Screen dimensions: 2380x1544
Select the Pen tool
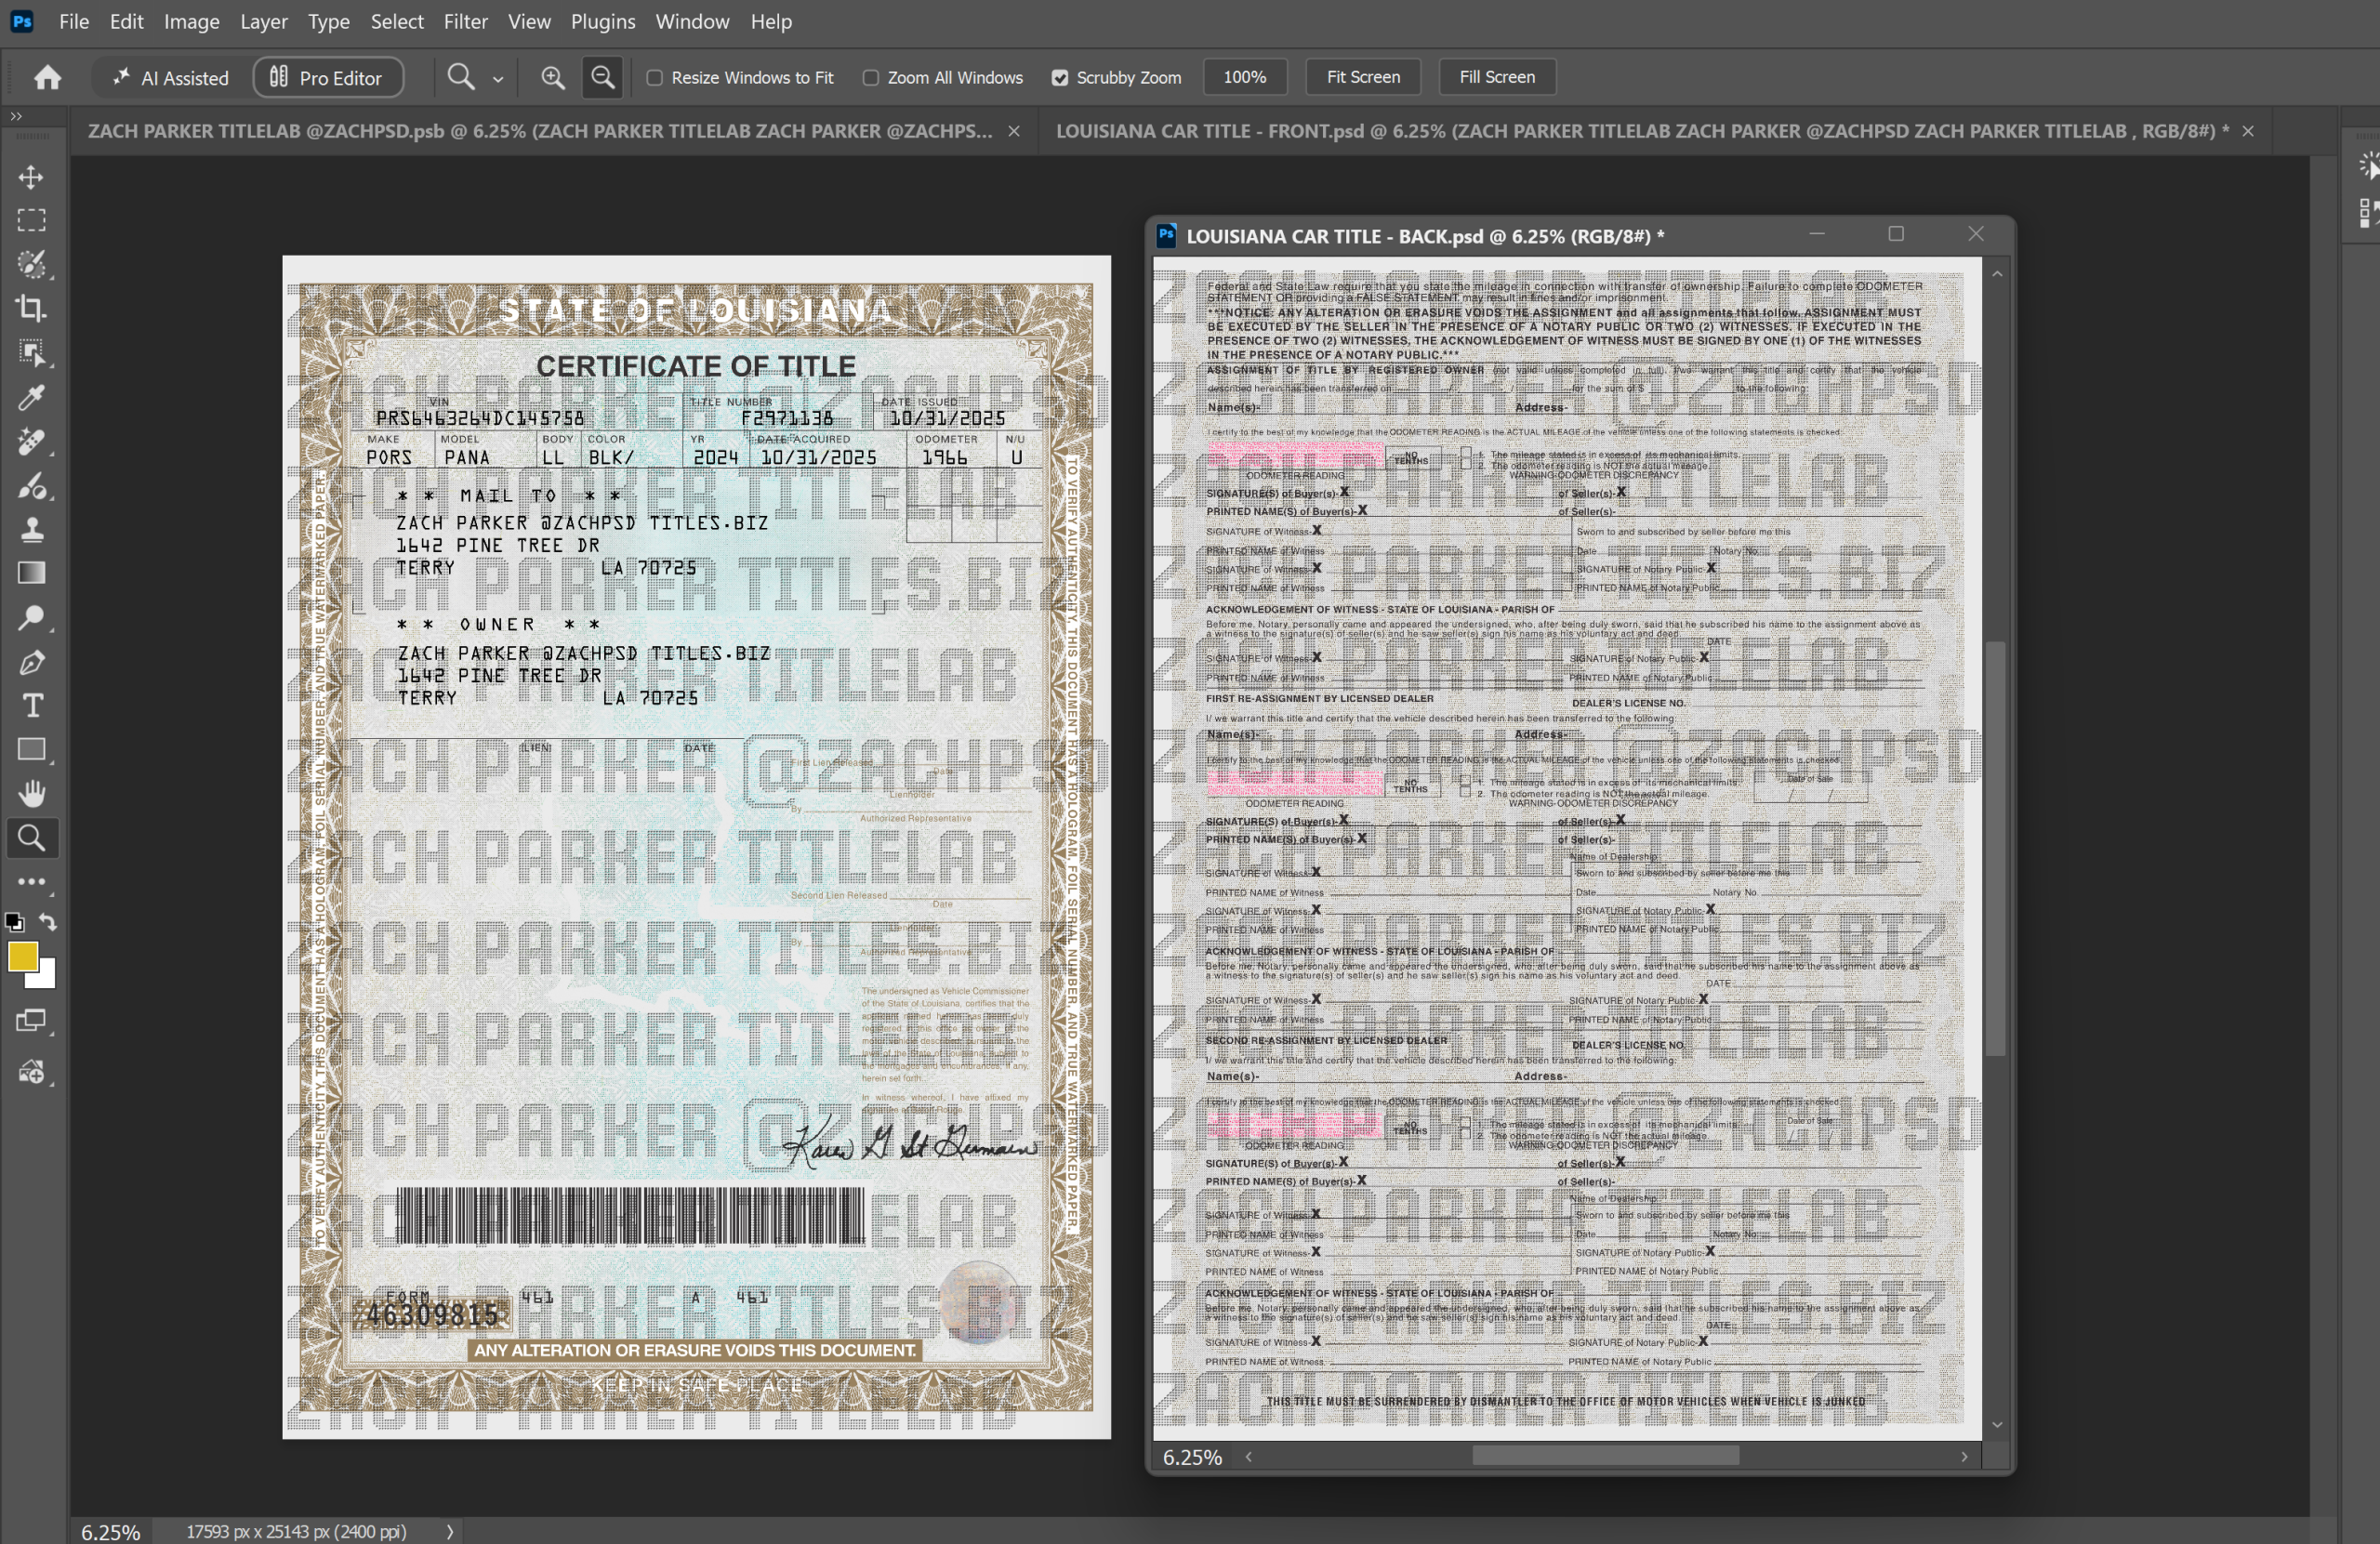(31, 662)
